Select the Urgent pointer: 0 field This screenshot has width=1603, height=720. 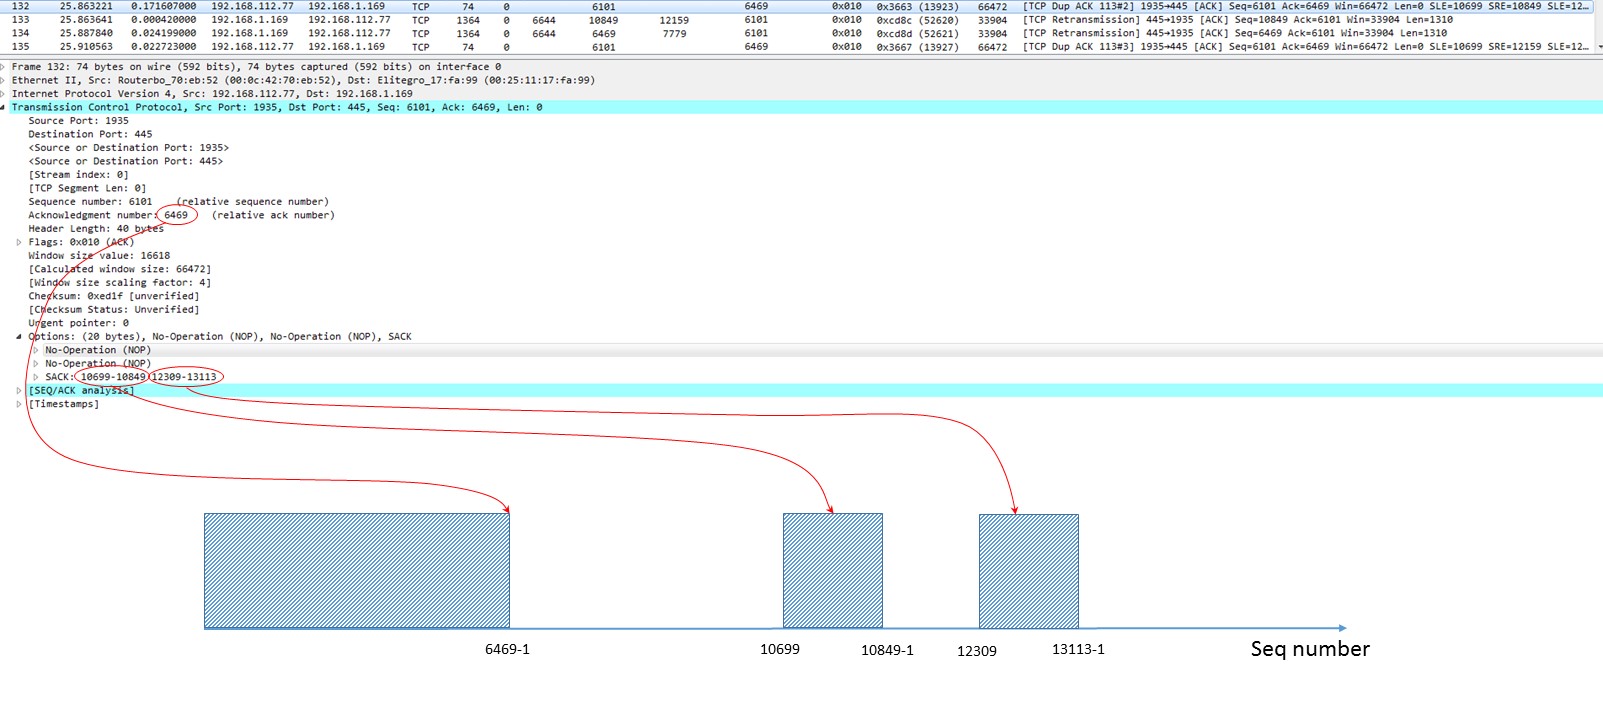point(79,323)
